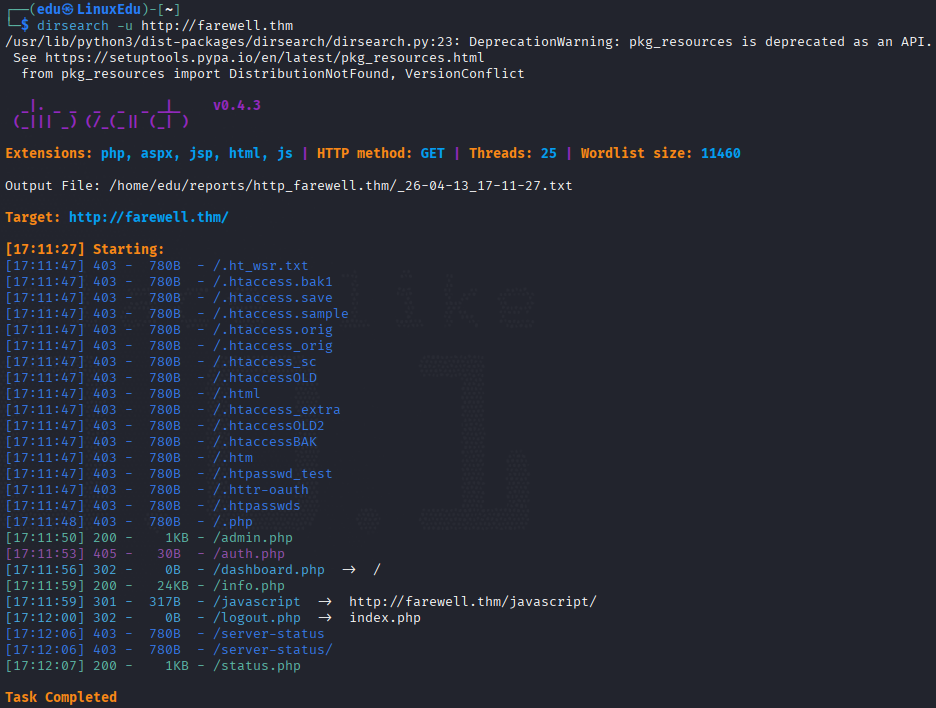Click the /.htaccess.bak1 path
Image resolution: width=936 pixels, height=708 pixels.
[273, 282]
